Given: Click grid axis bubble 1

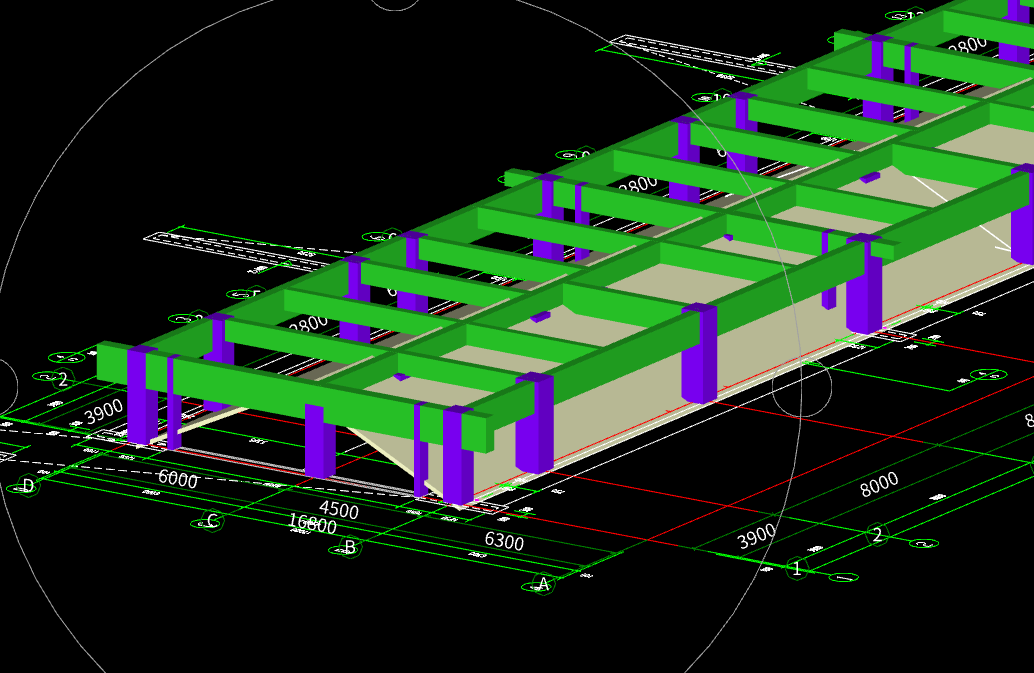Looking at the screenshot, I should pos(797,568).
